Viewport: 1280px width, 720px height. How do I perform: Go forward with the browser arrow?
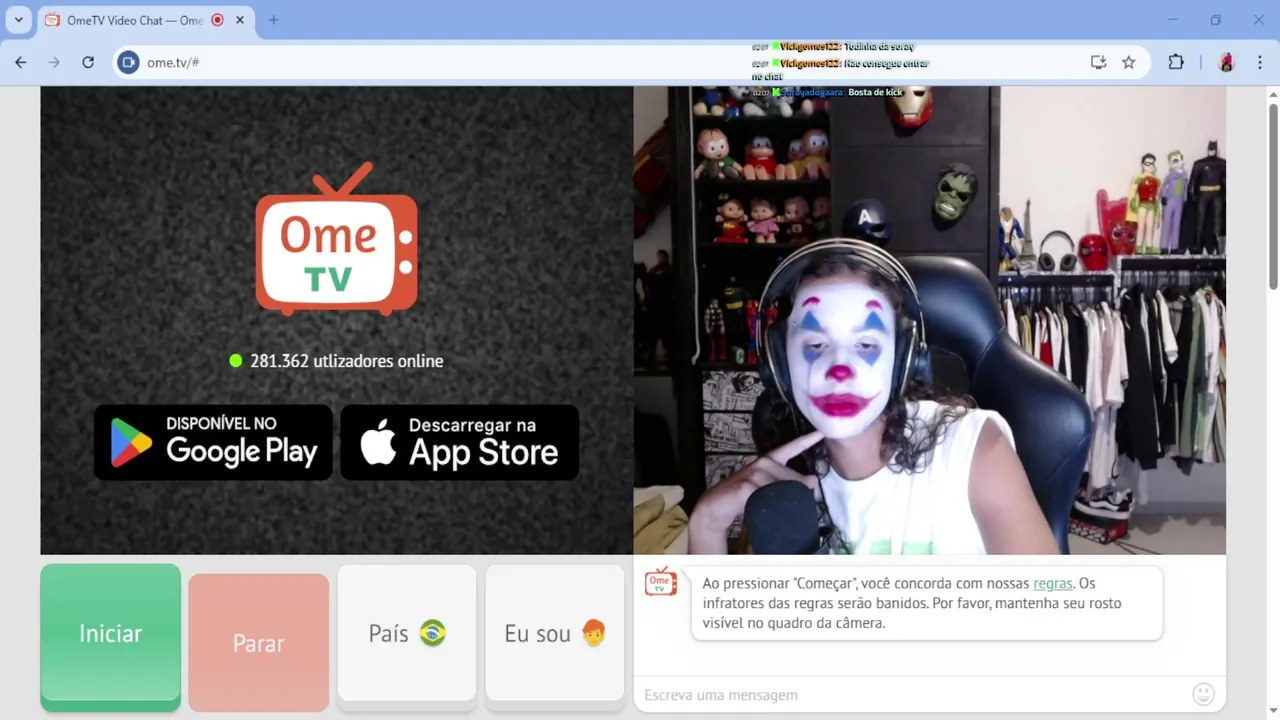pos(54,62)
